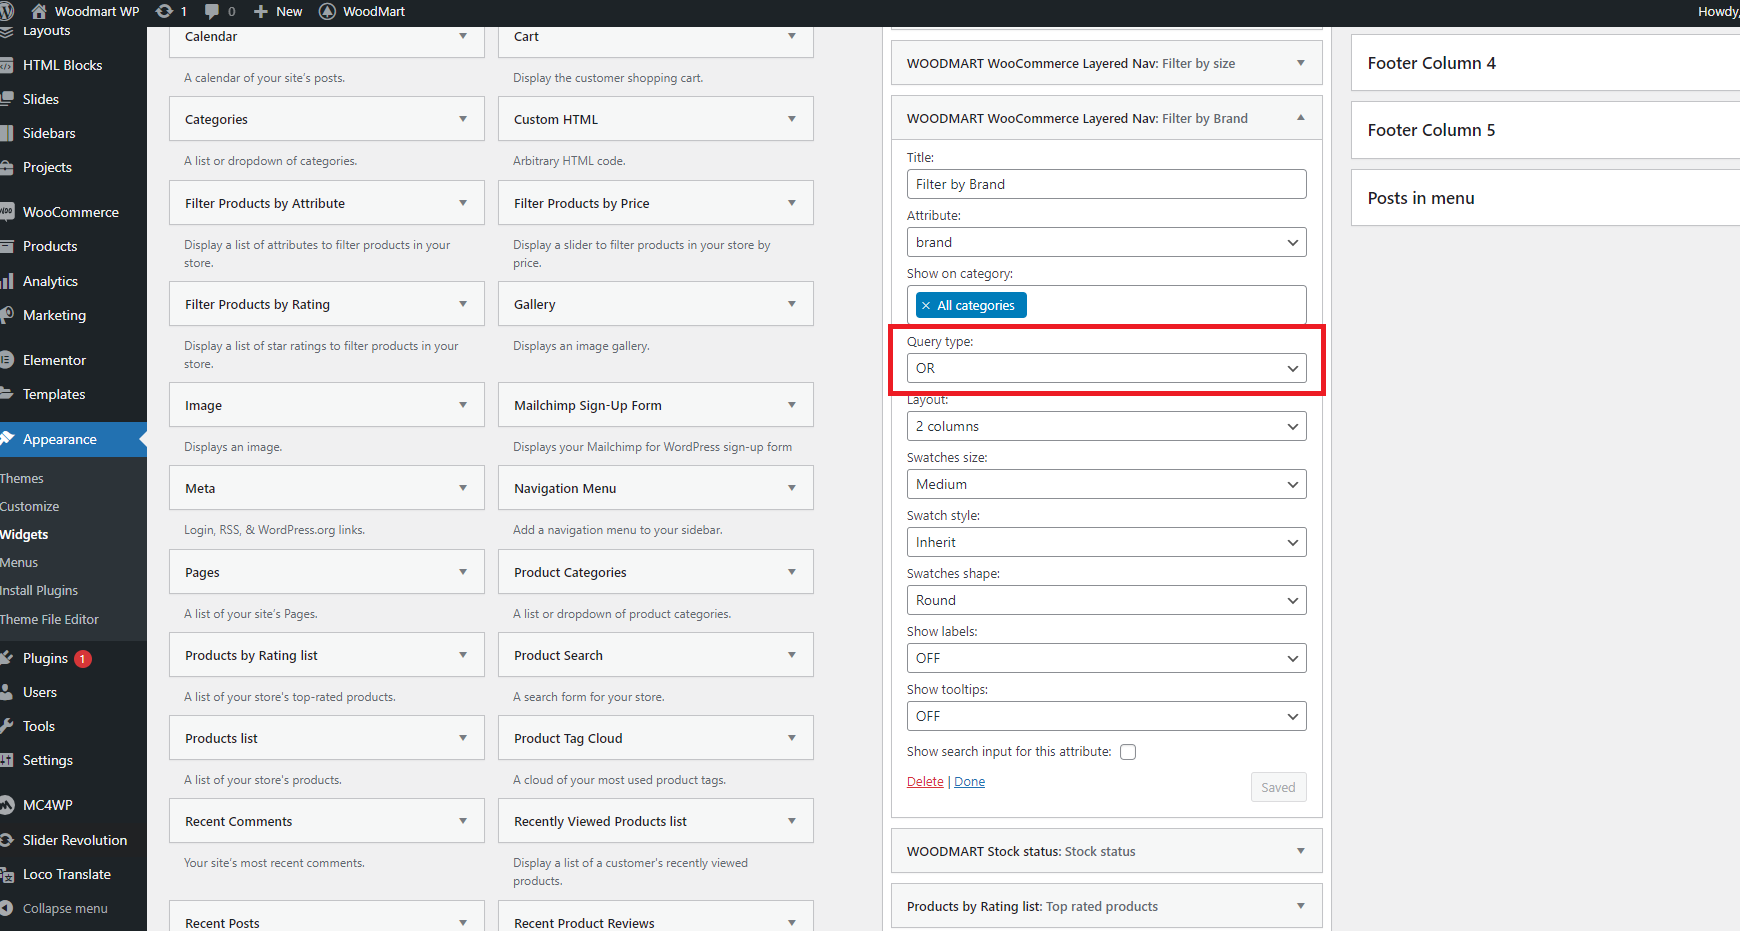Click New in the admin bar
Screen dimensions: 1740x931
point(278,11)
